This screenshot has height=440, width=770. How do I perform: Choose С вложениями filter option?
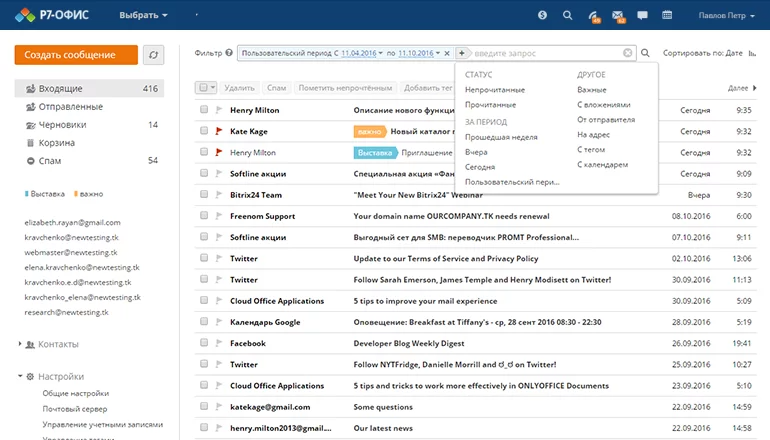(x=604, y=105)
